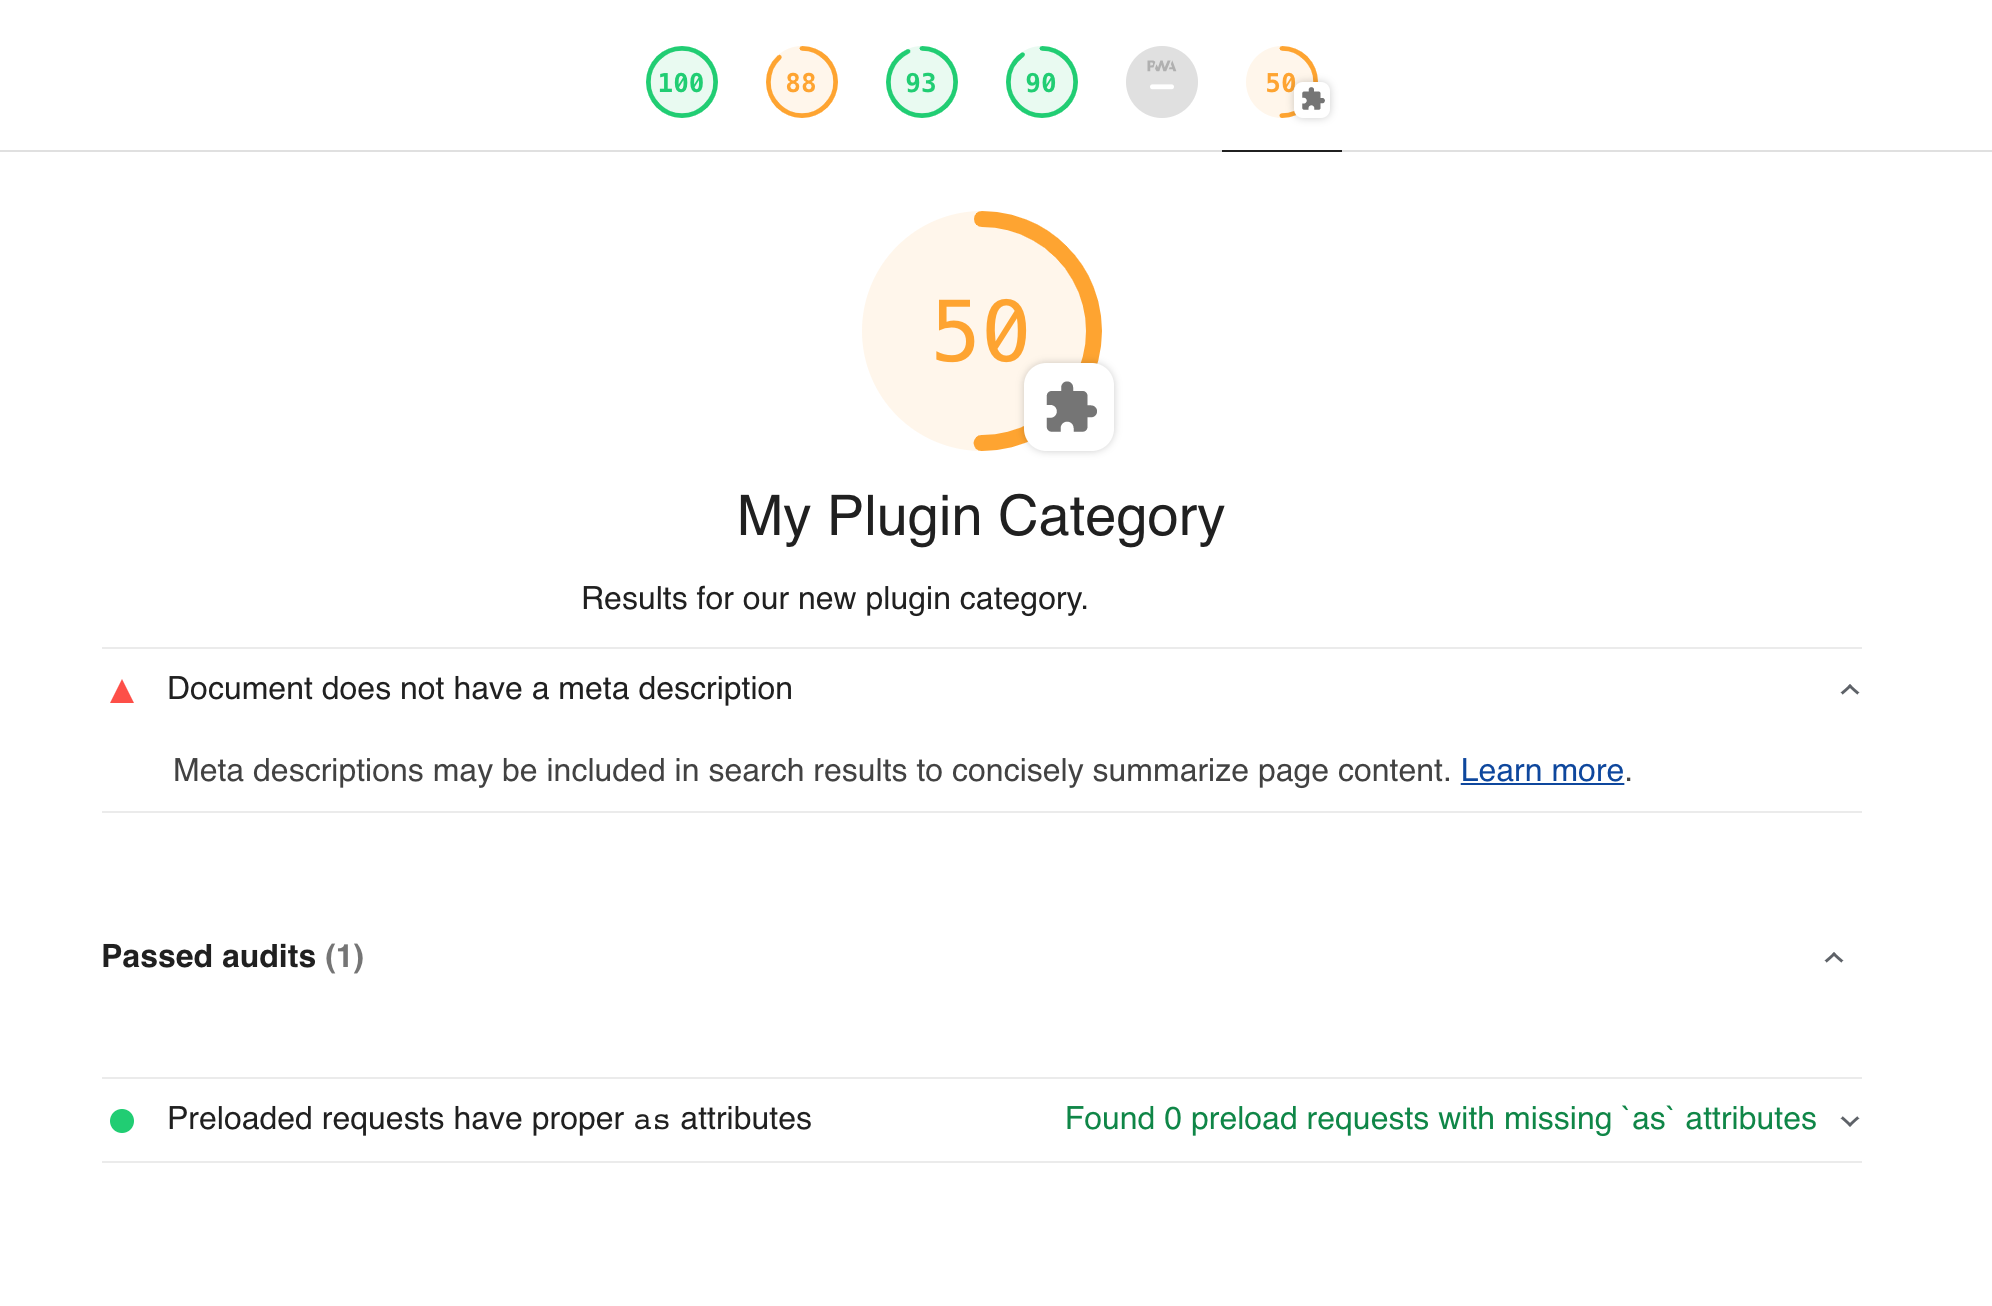Click the large 50 score gauge
The height and width of the screenshot is (1306, 1992).
point(981,331)
